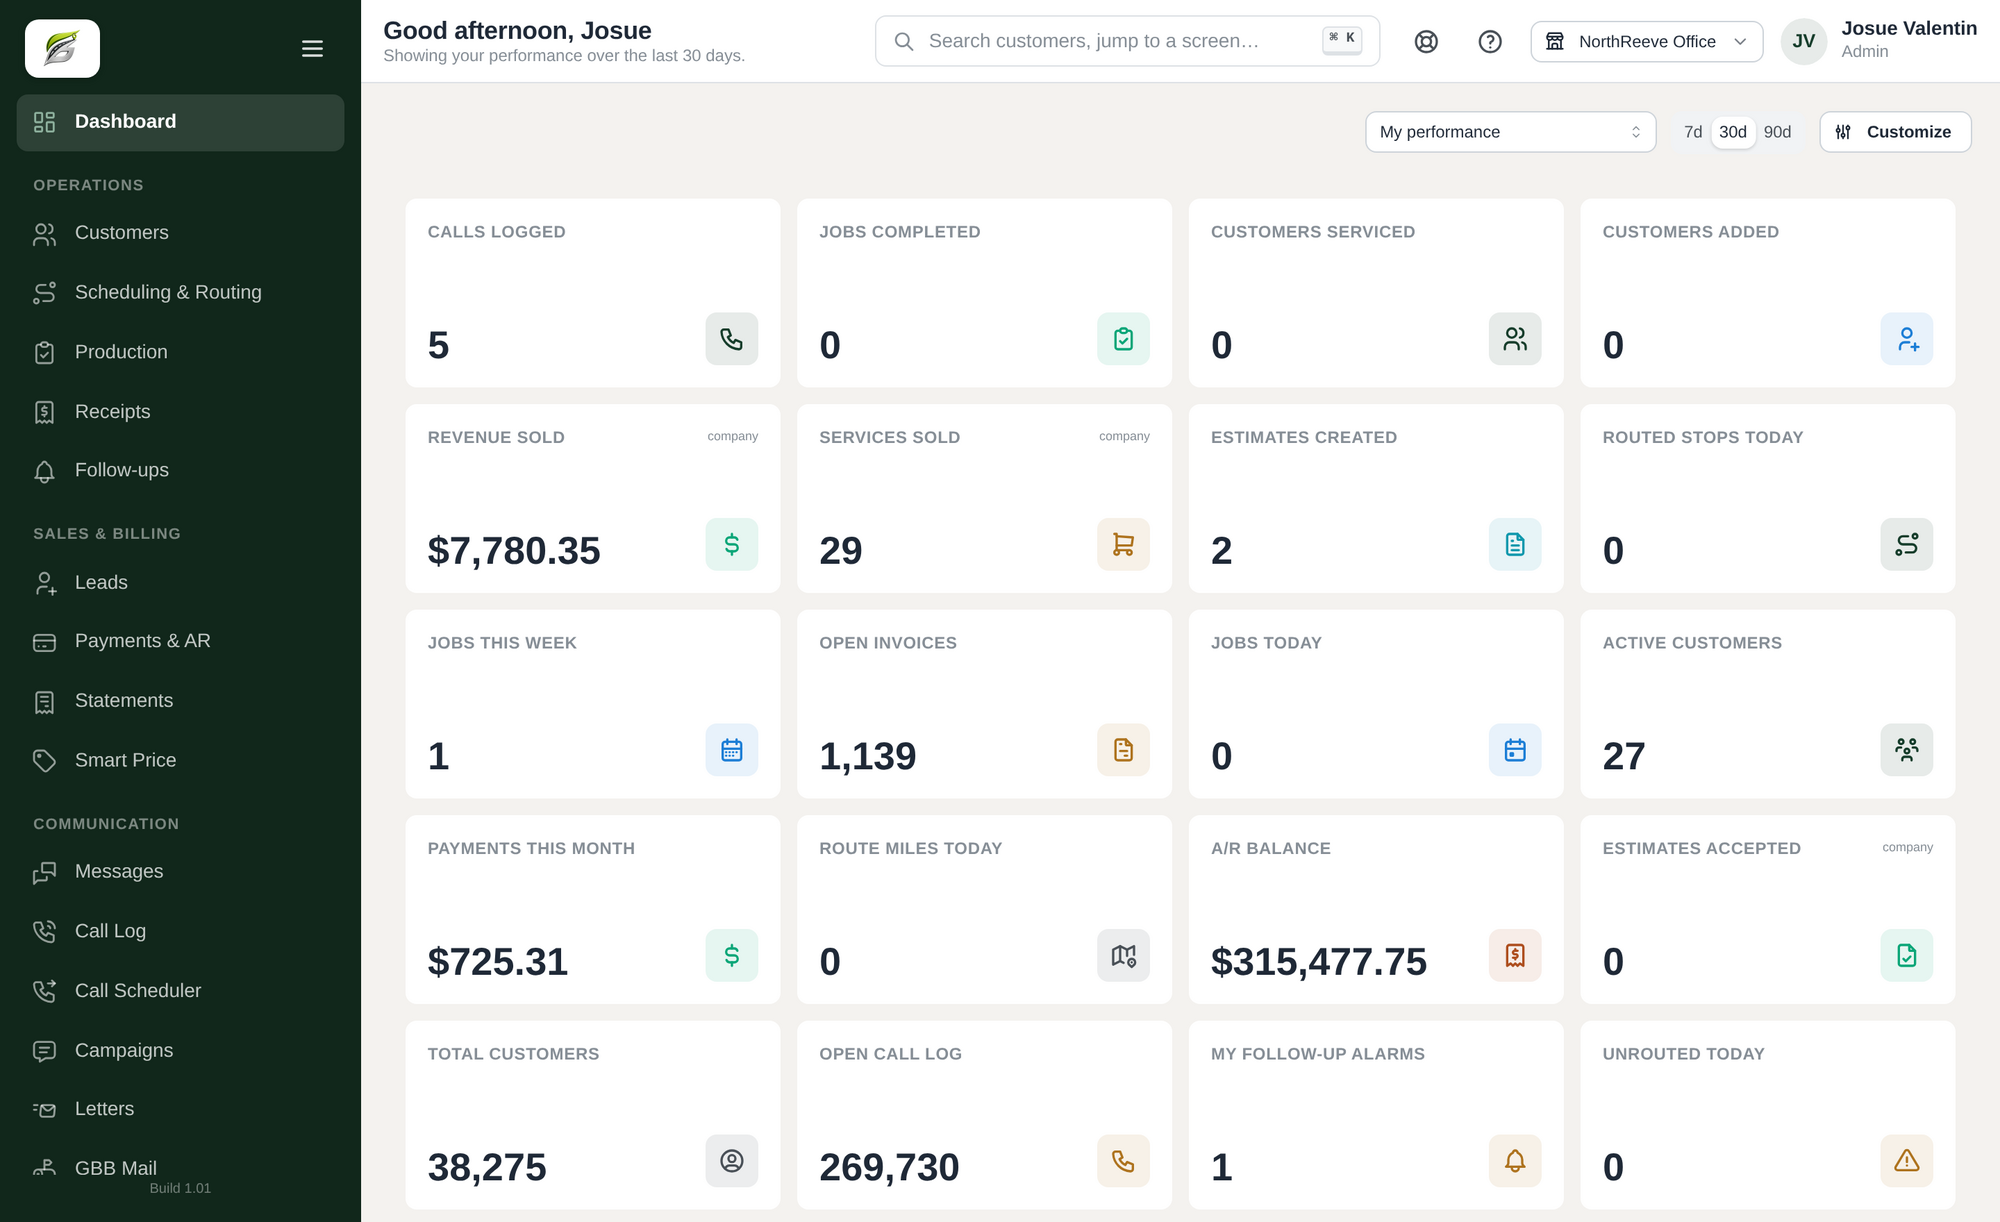Click the $725.31 payments value
Screen dimensions: 2000x1222
(498, 962)
